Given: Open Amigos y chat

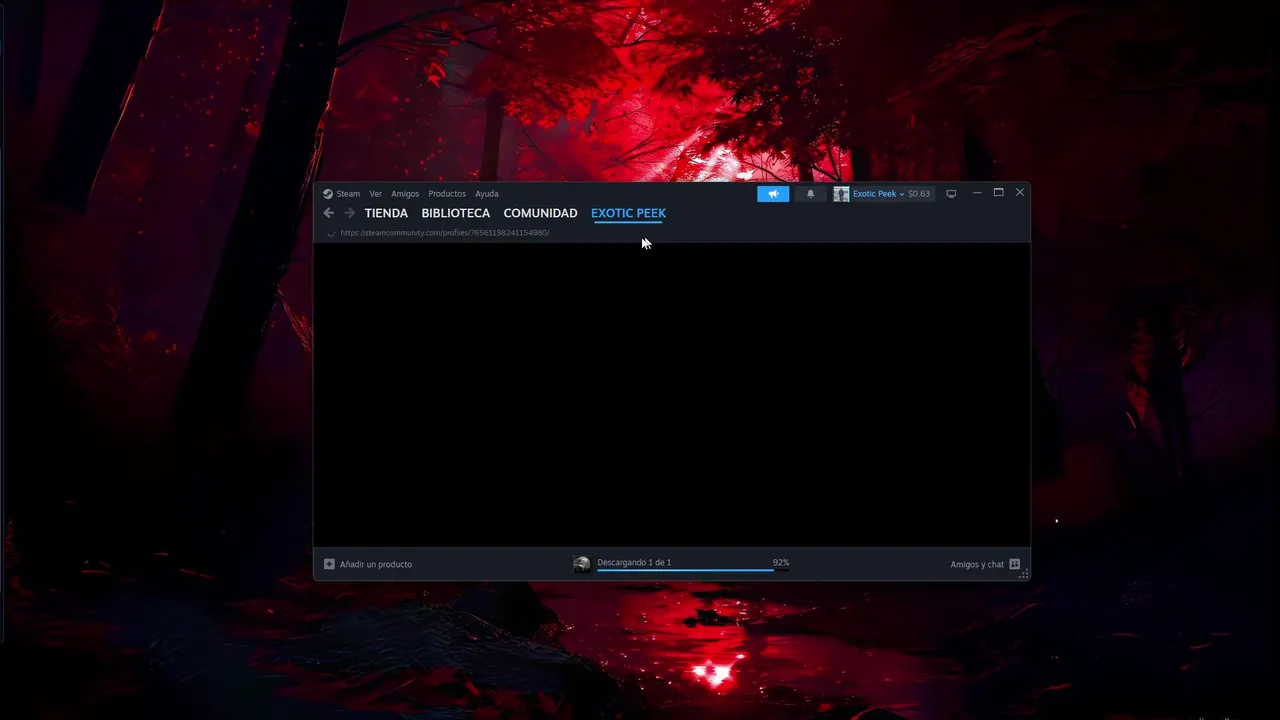Looking at the screenshot, I should [x=977, y=564].
